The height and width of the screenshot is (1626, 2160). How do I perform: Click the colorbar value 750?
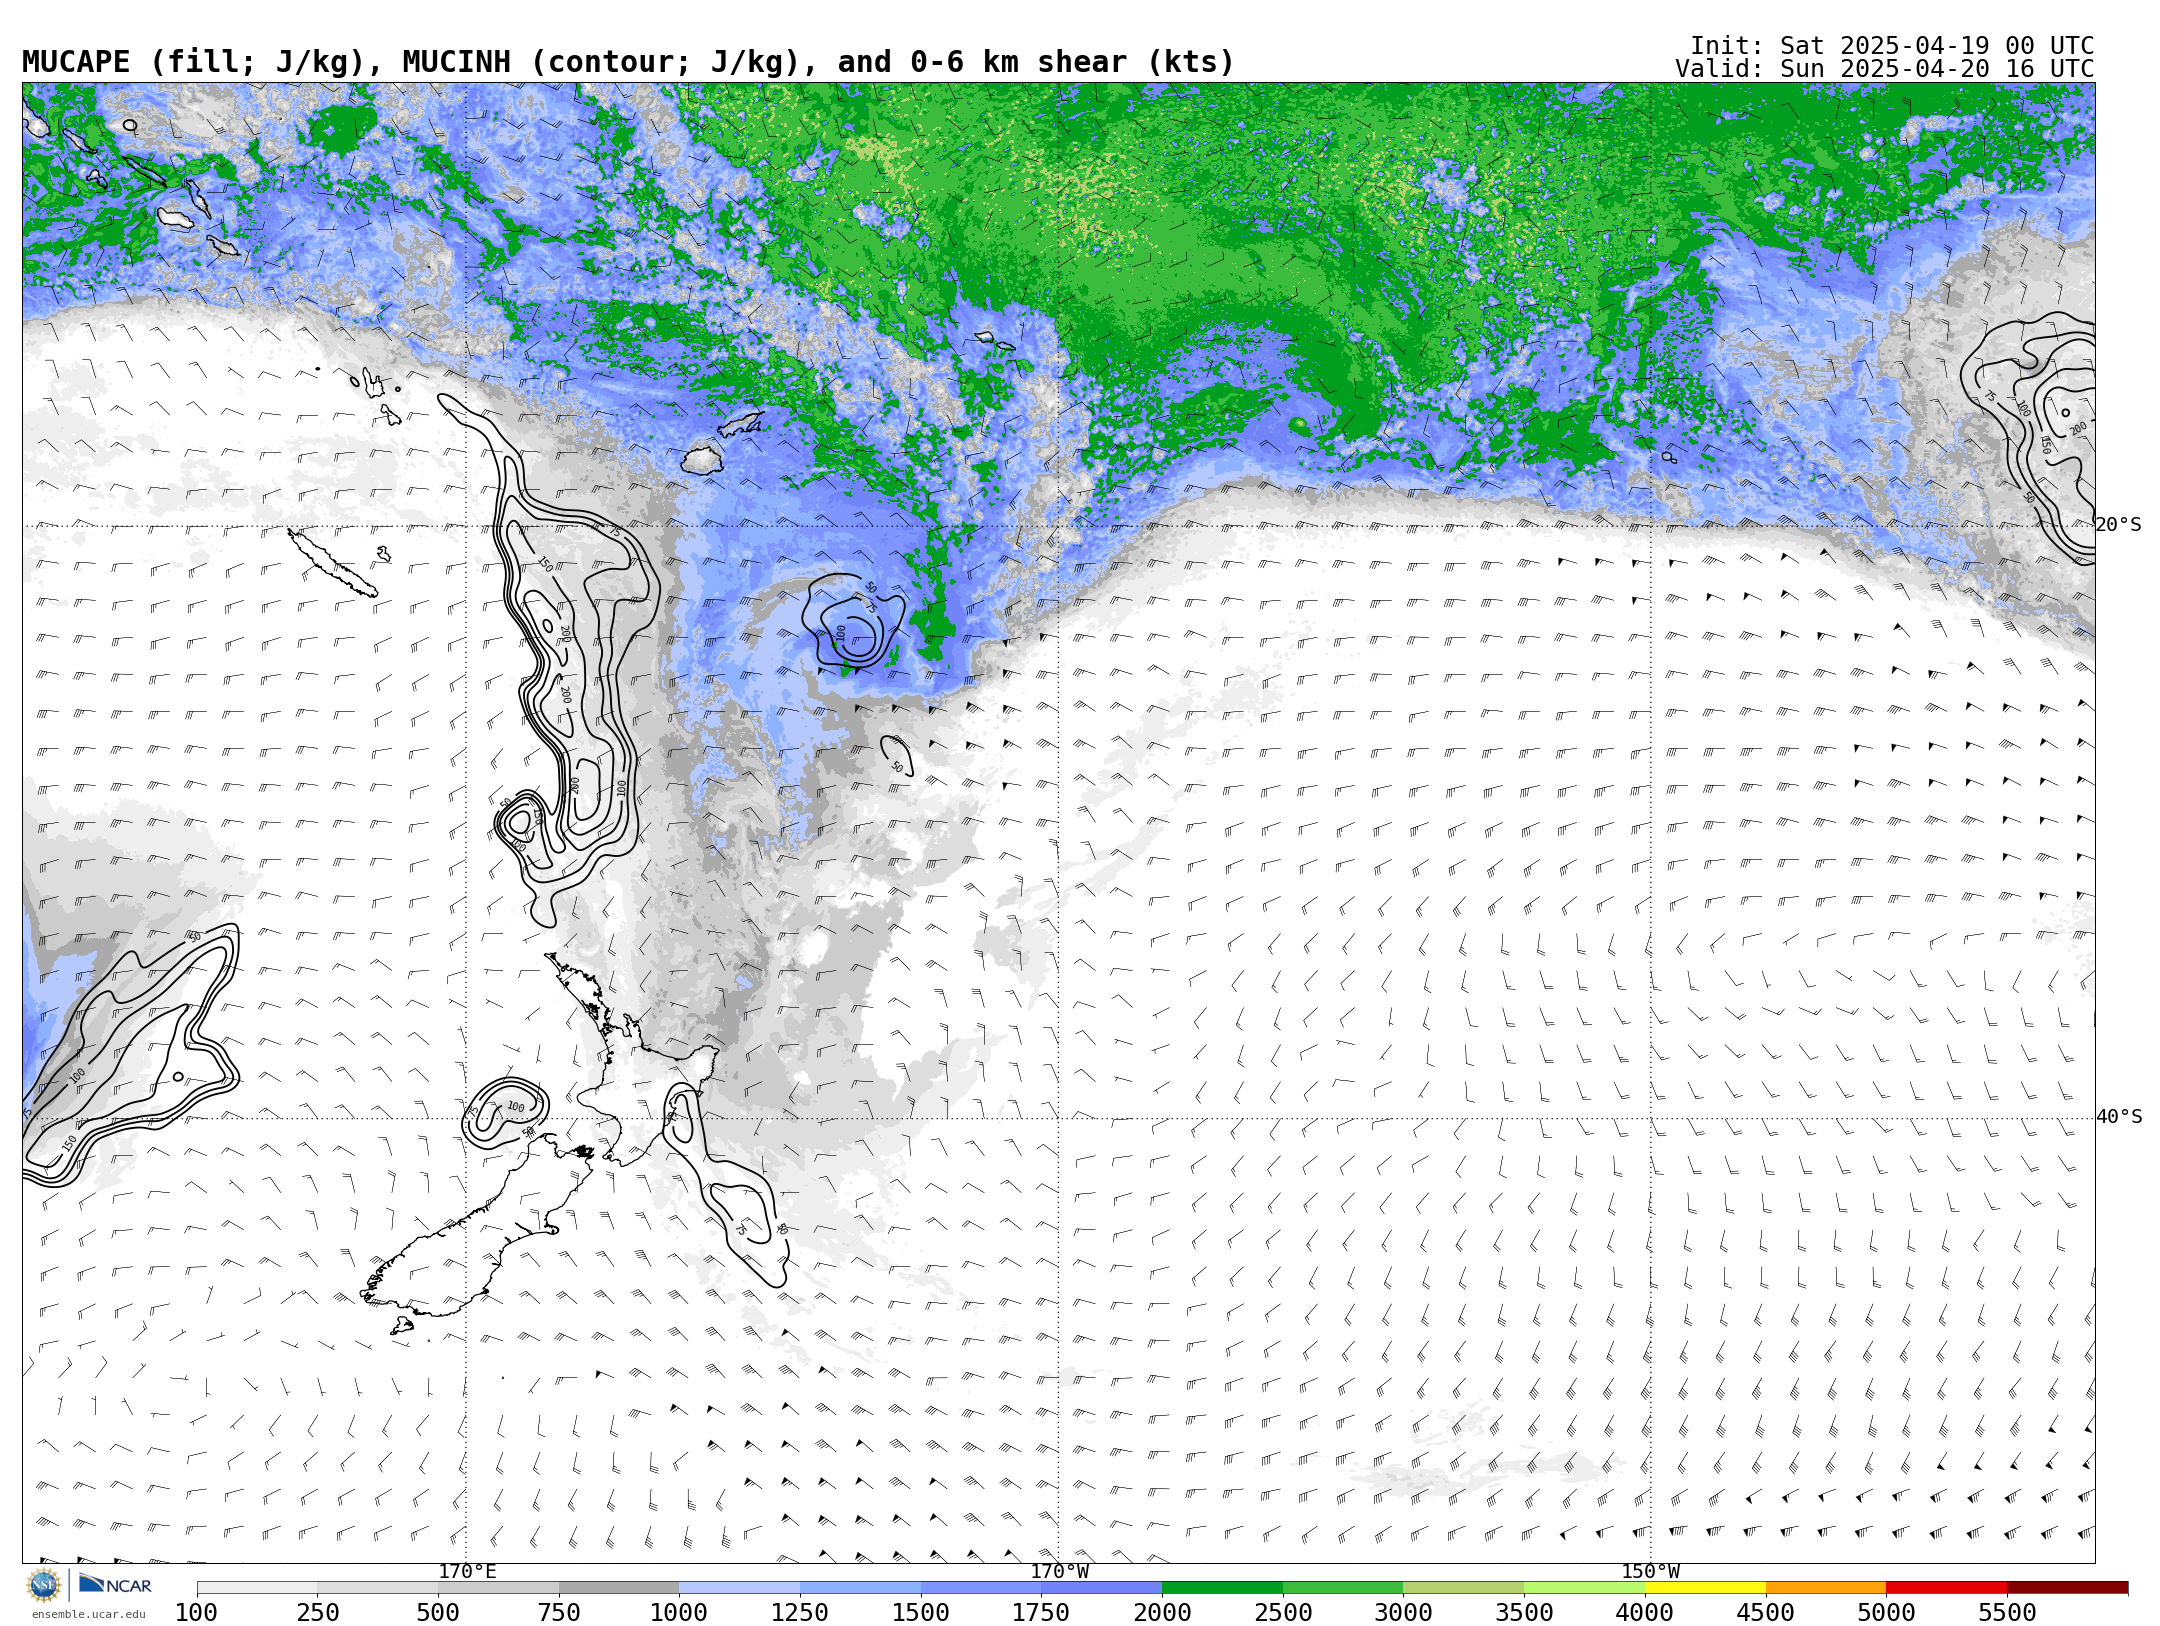[559, 1613]
